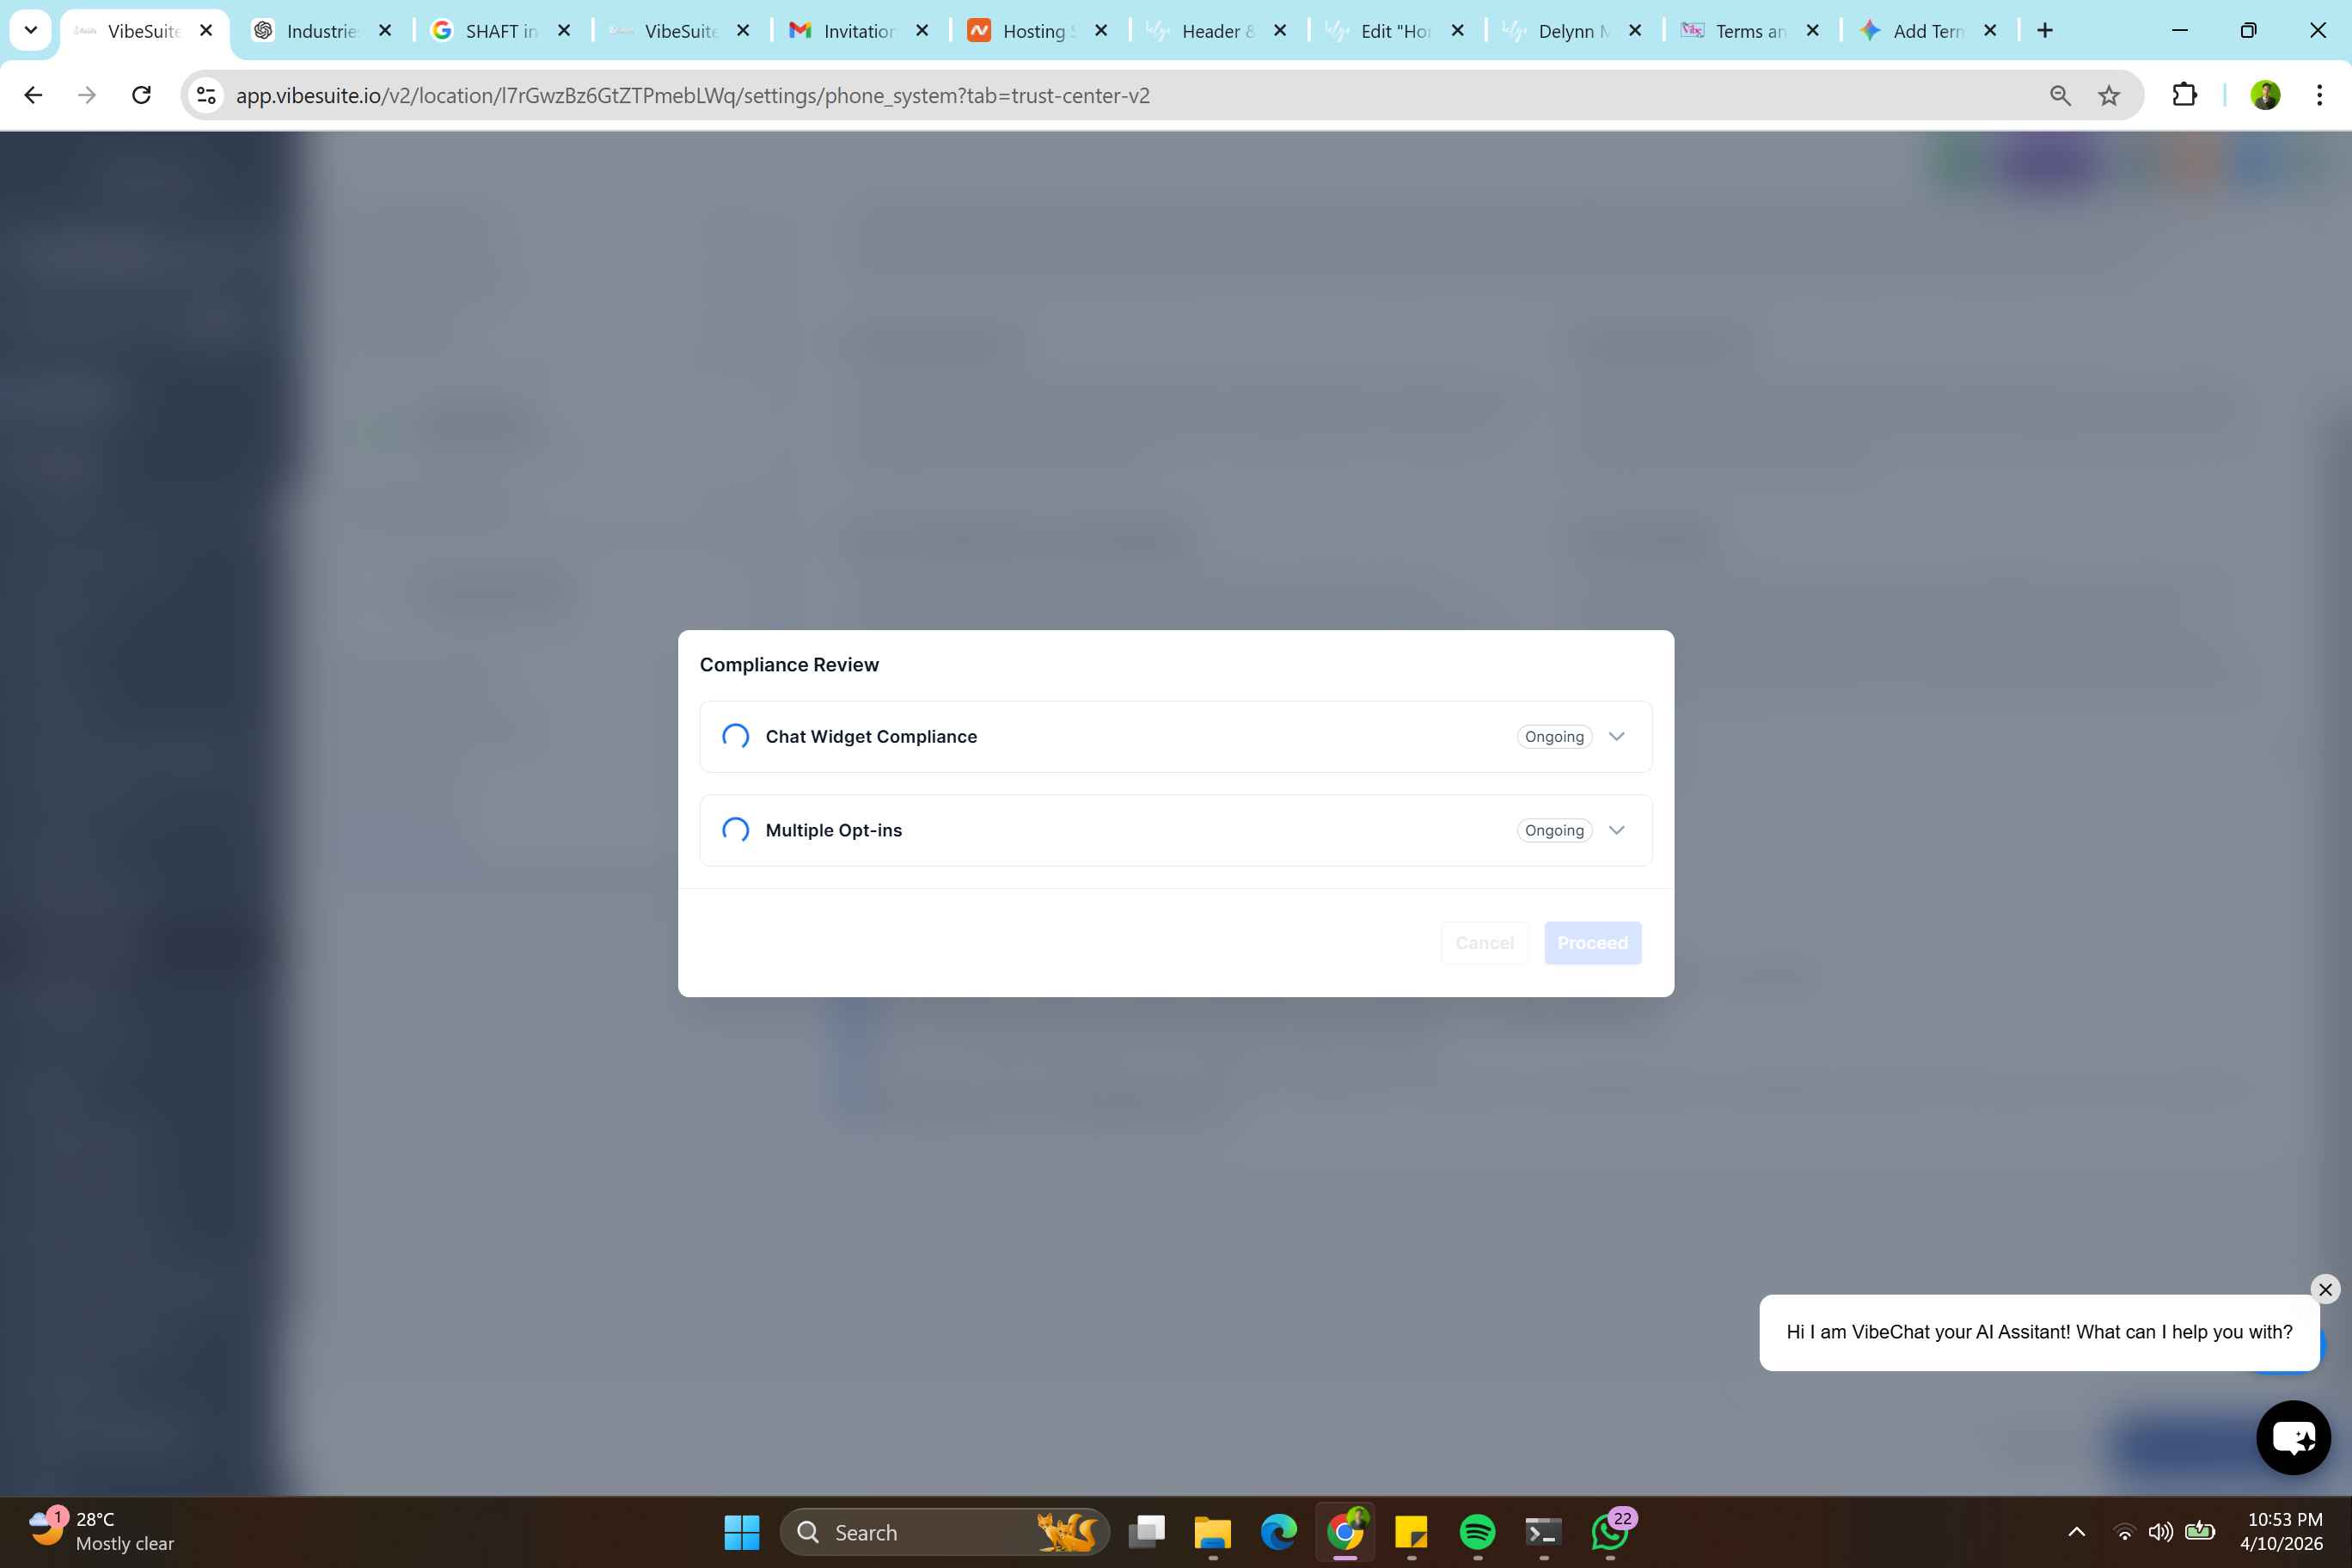The width and height of the screenshot is (2352, 1568).
Task: Bookmark this page with the star icon
Action: pos(2109,95)
